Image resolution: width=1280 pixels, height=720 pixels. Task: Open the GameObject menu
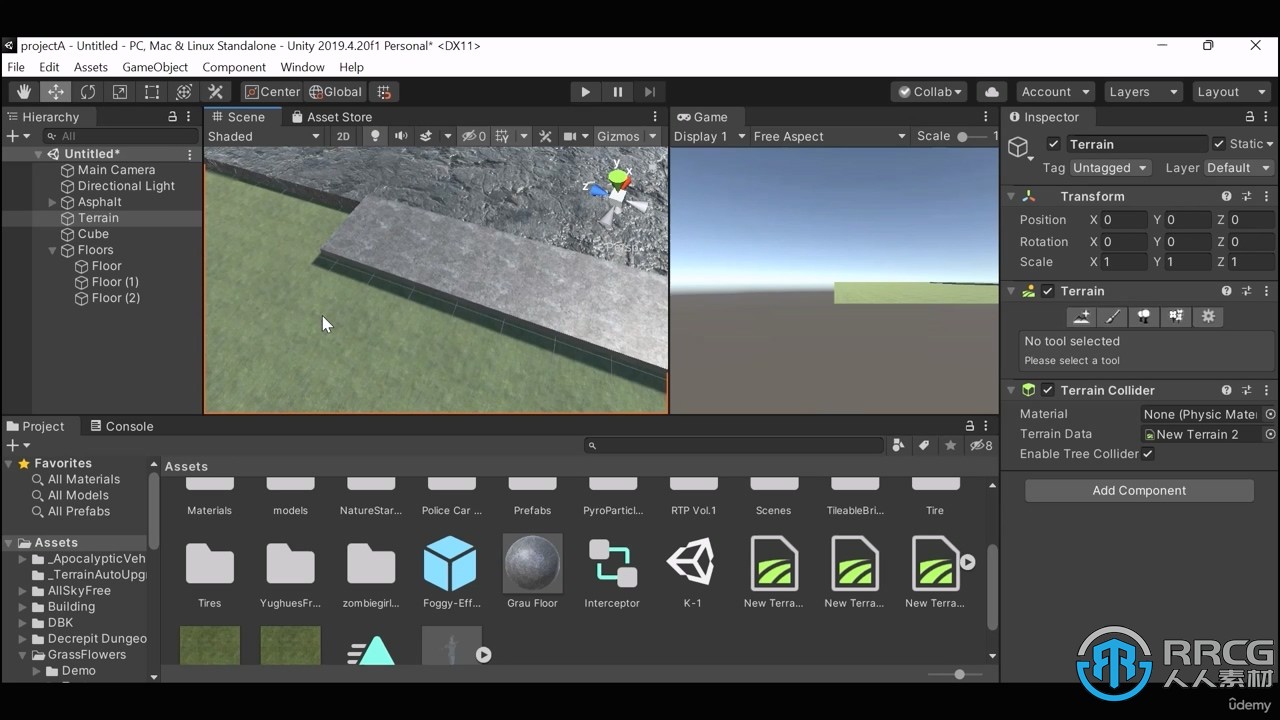coord(155,67)
